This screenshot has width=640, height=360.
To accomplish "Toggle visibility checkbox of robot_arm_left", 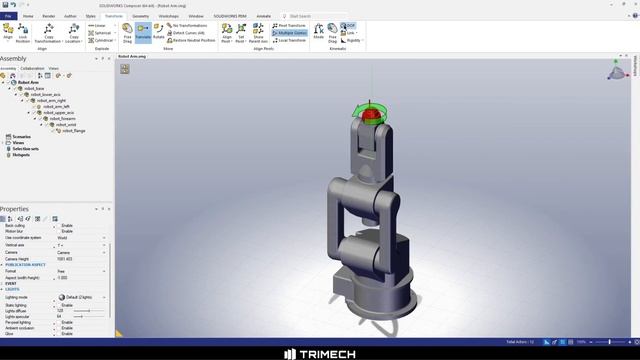I will click(34, 107).
